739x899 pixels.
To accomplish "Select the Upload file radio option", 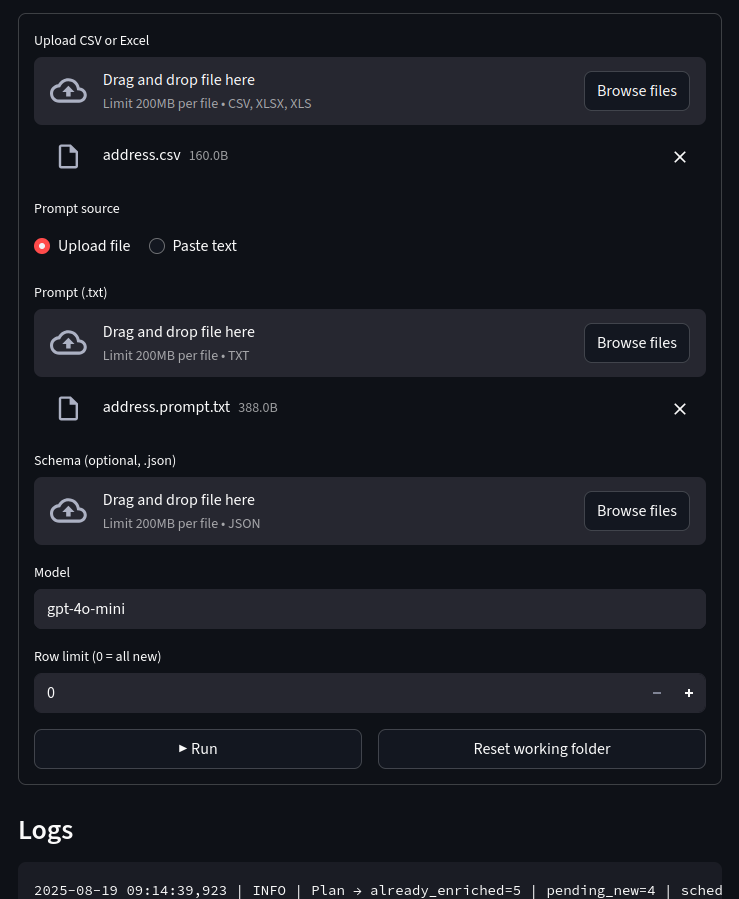I will click(x=42, y=246).
